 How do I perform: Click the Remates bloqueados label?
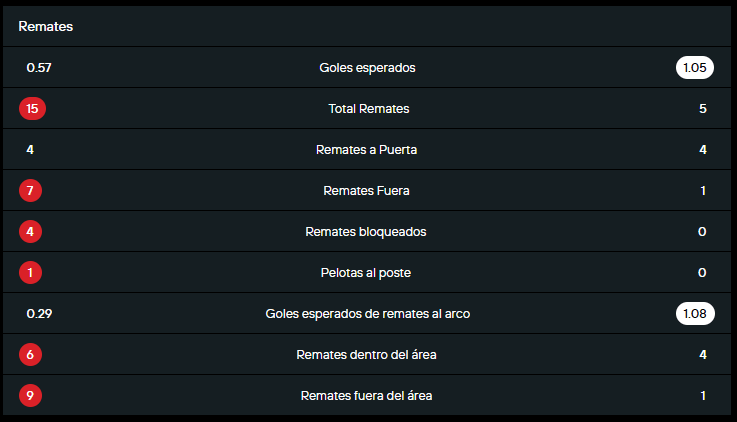366,231
